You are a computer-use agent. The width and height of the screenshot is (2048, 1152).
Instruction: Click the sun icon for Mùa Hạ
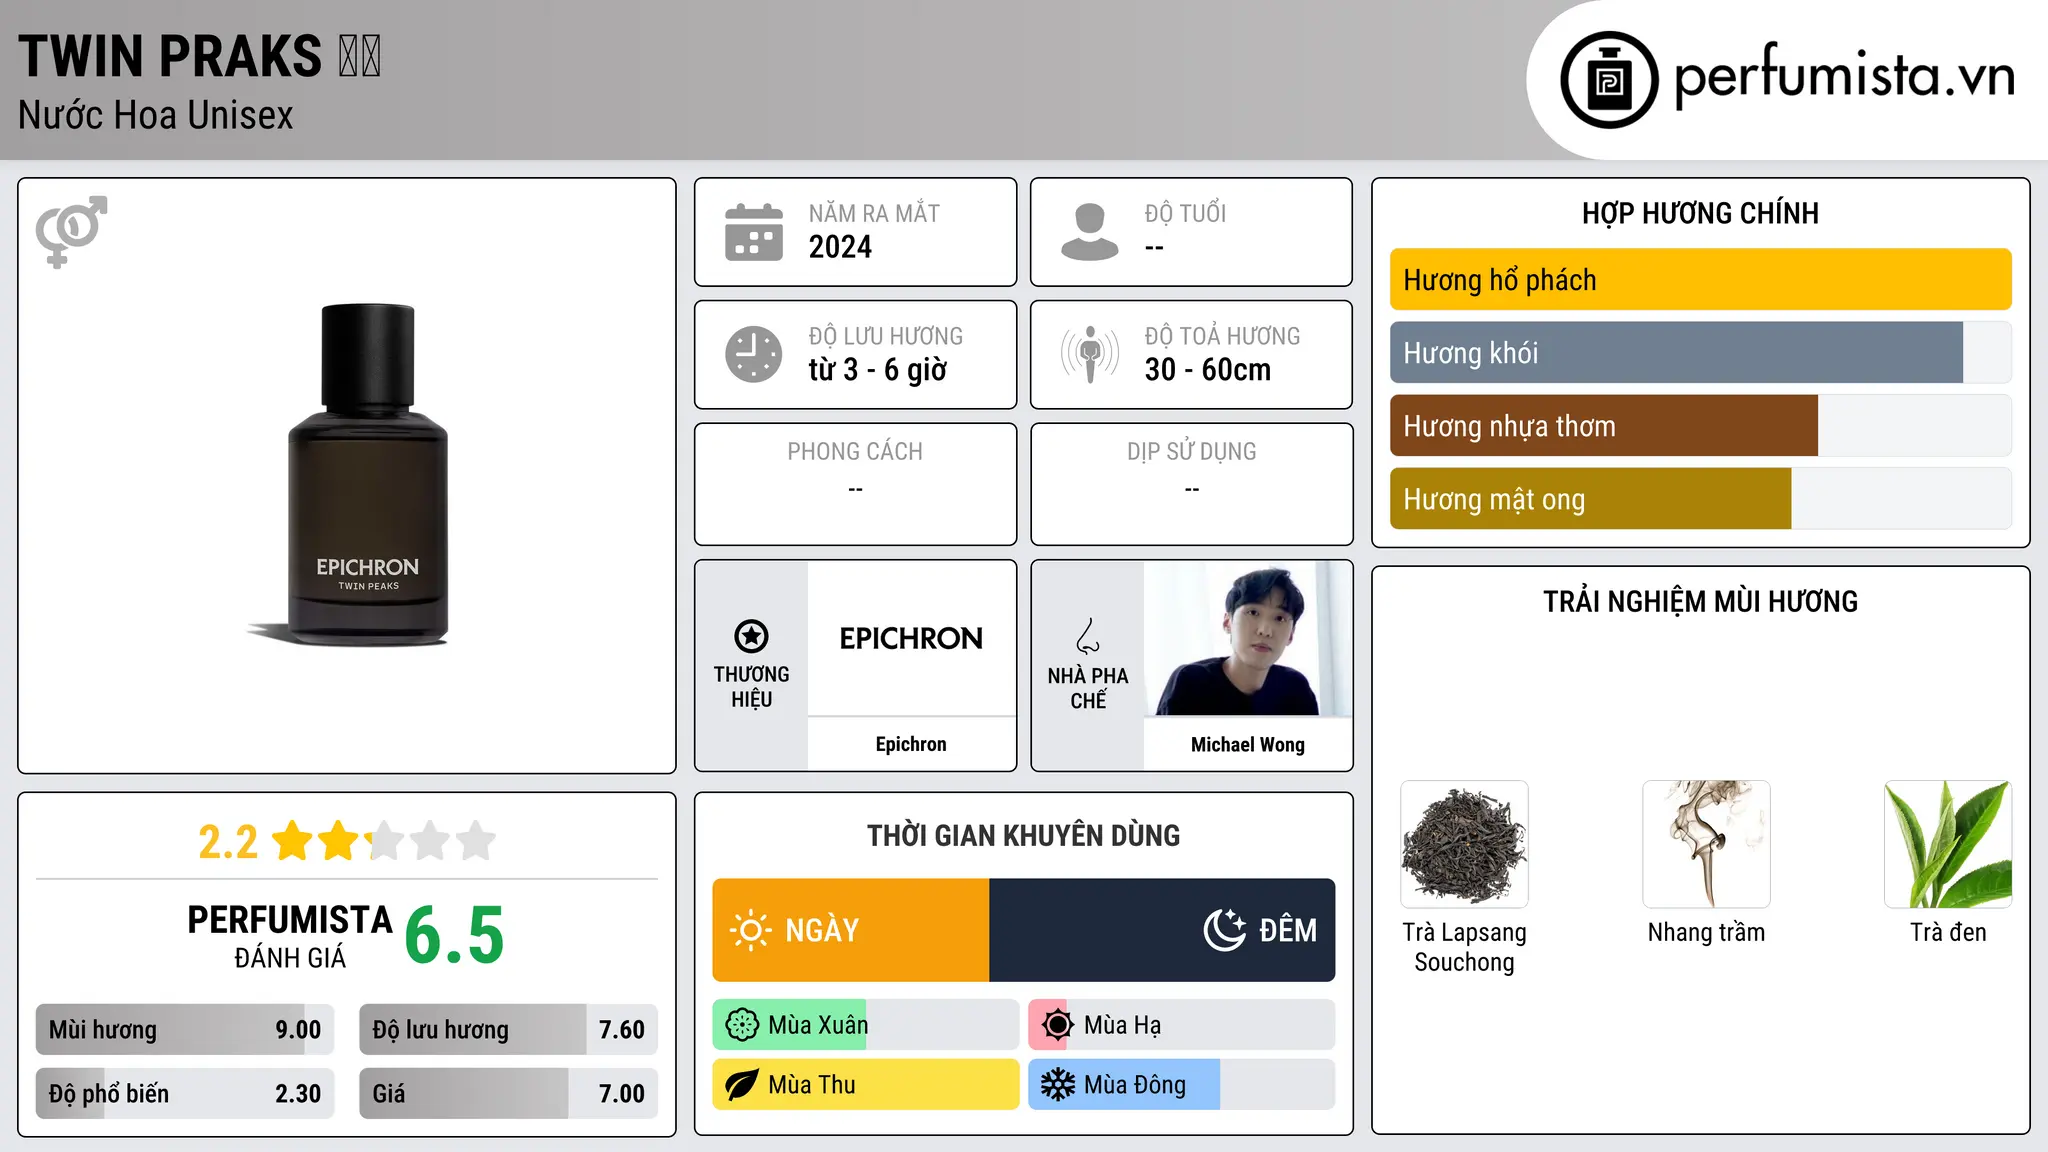point(1058,1025)
